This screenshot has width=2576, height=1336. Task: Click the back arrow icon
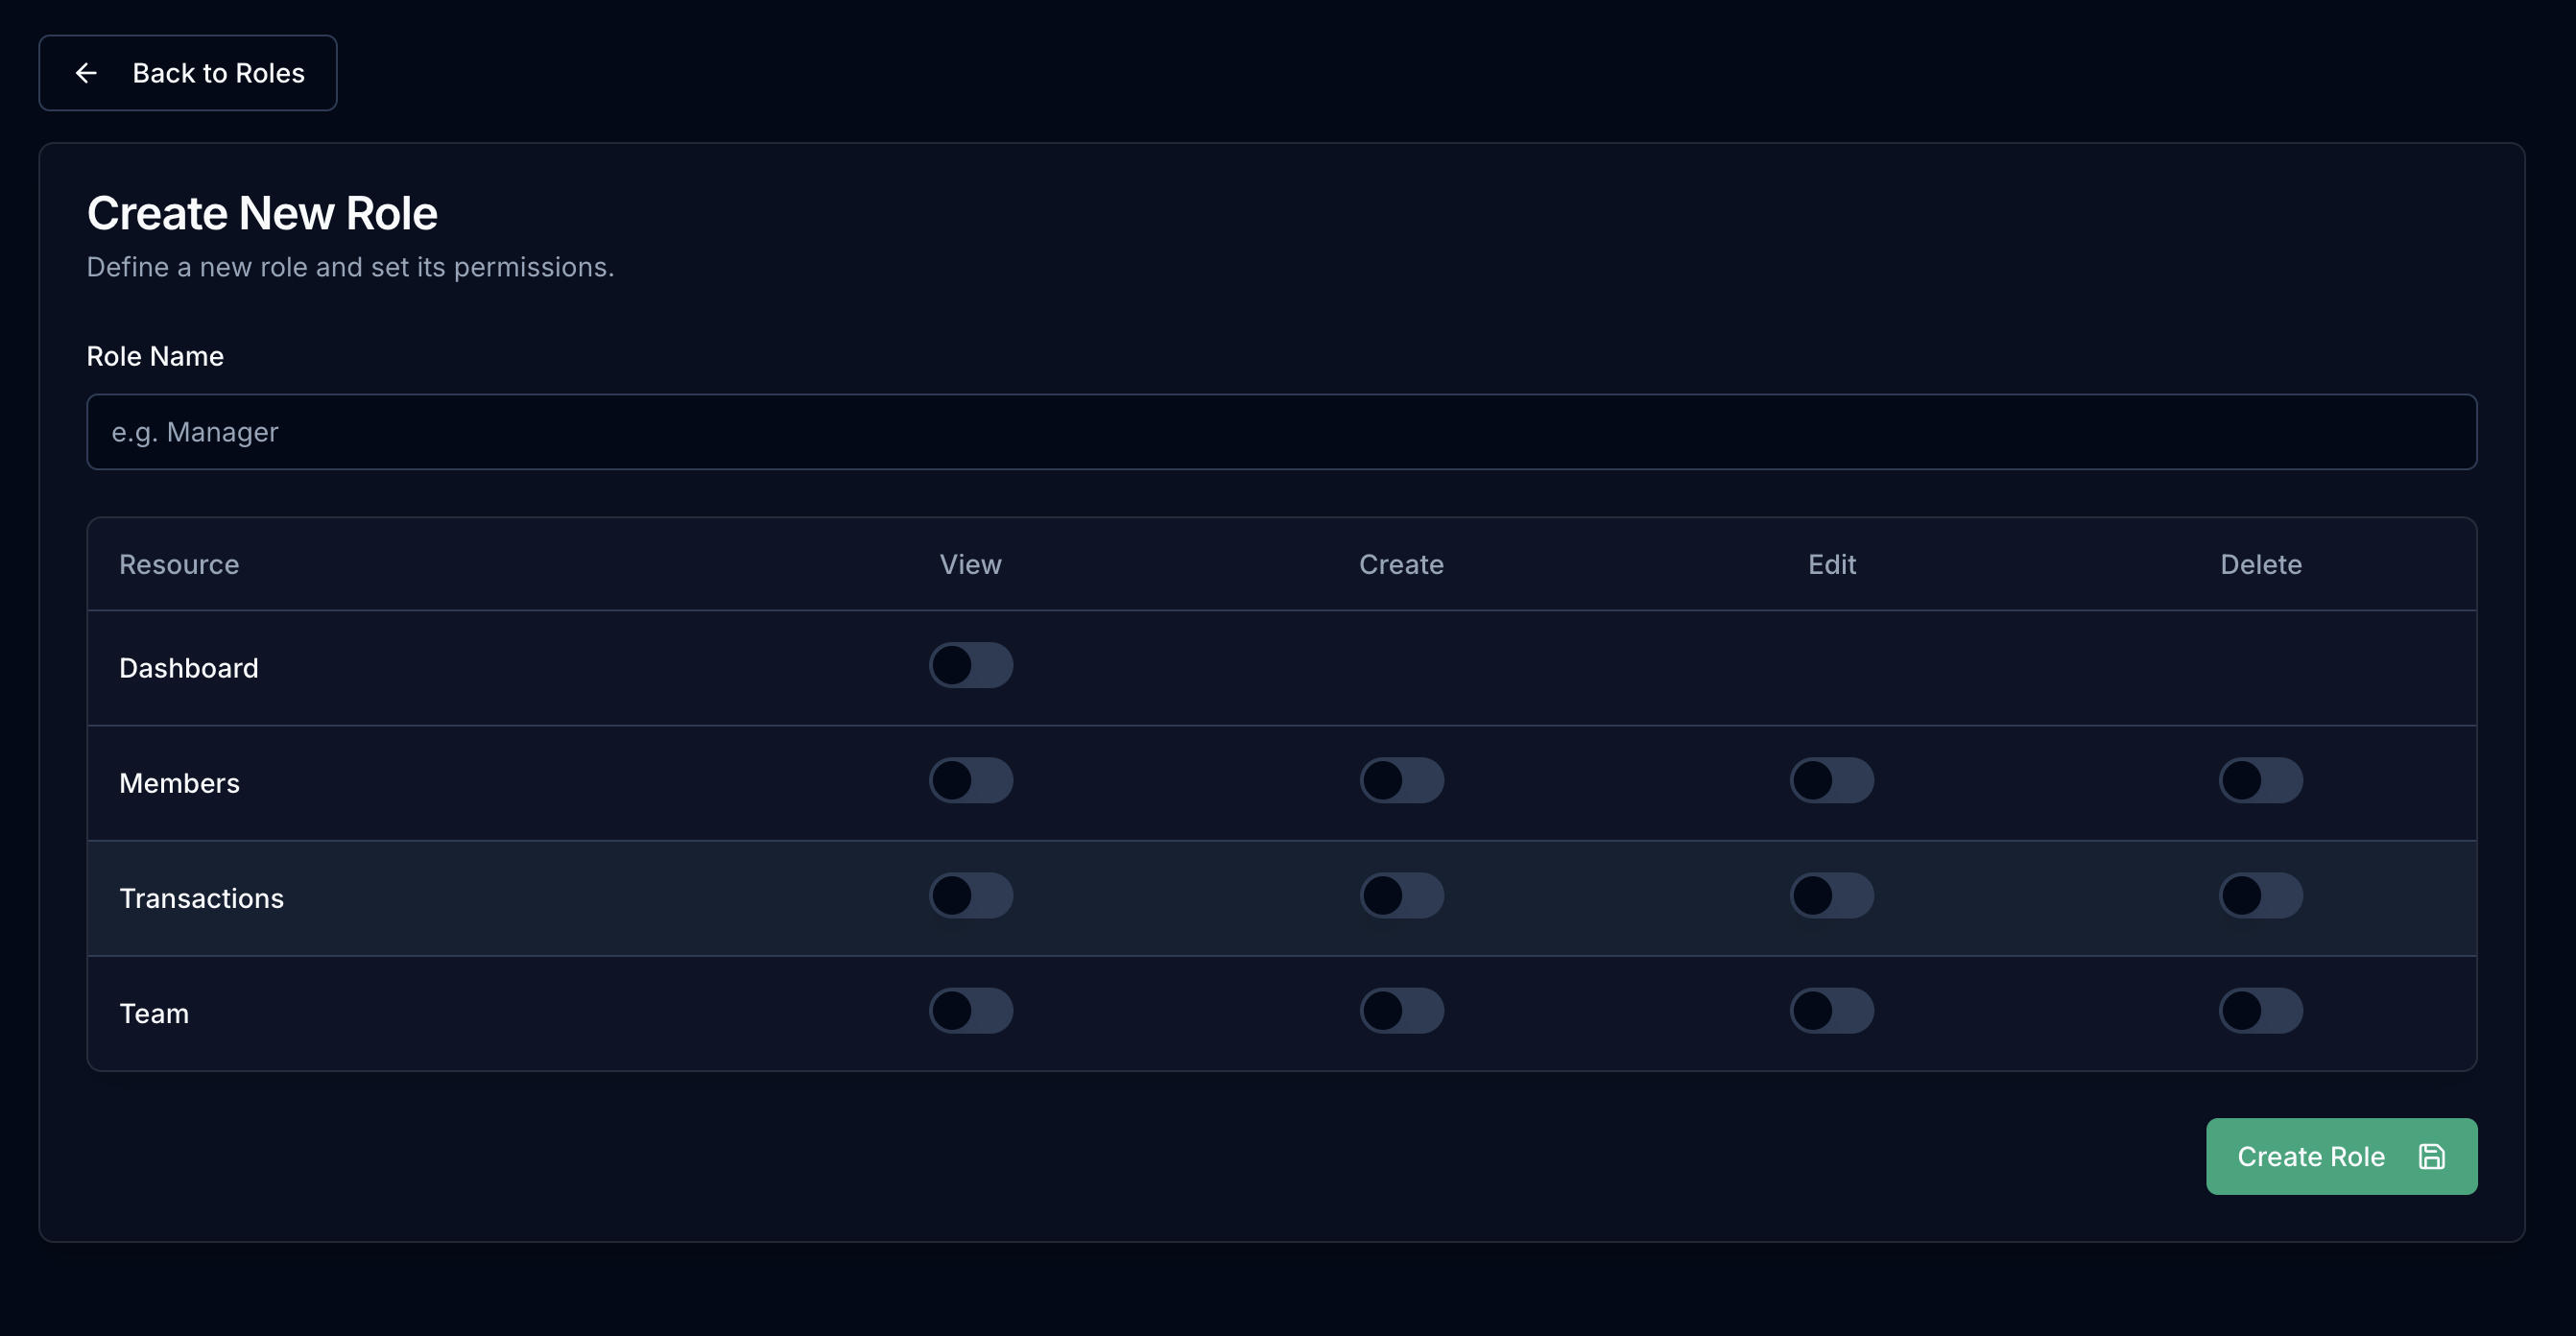pyautogui.click(x=86, y=73)
